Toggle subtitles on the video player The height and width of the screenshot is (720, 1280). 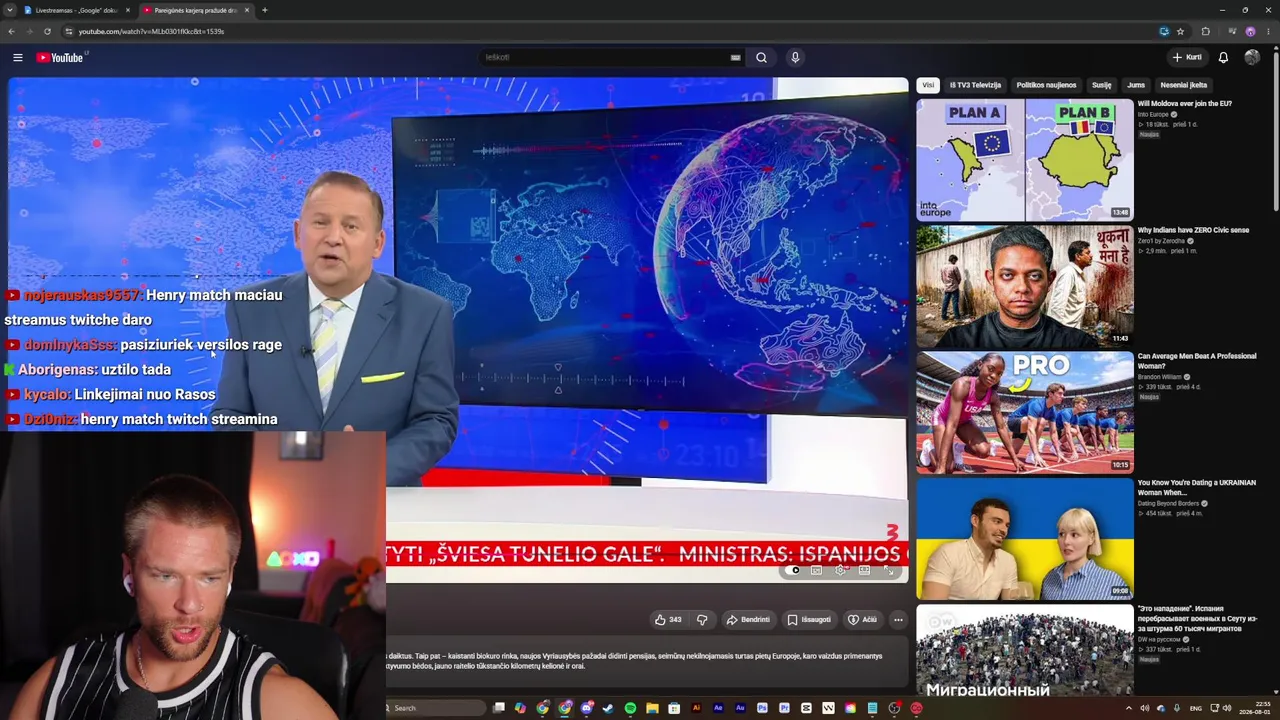point(817,570)
